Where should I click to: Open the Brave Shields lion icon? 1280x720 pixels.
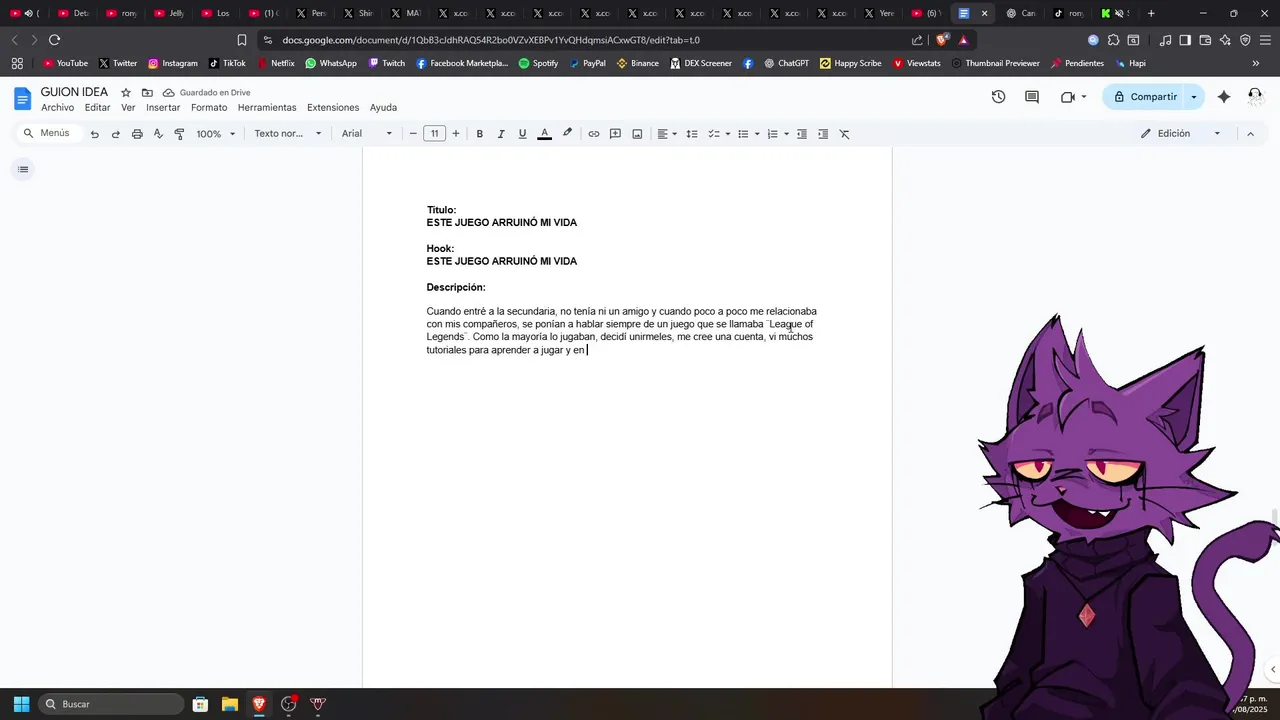click(942, 40)
